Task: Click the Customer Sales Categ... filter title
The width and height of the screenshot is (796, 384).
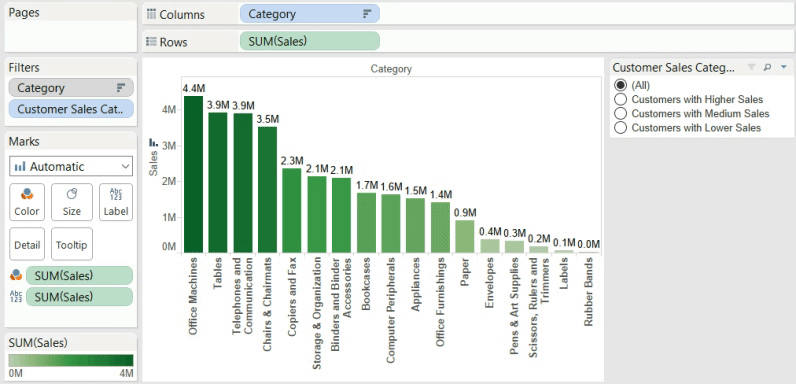Action: click(x=673, y=68)
